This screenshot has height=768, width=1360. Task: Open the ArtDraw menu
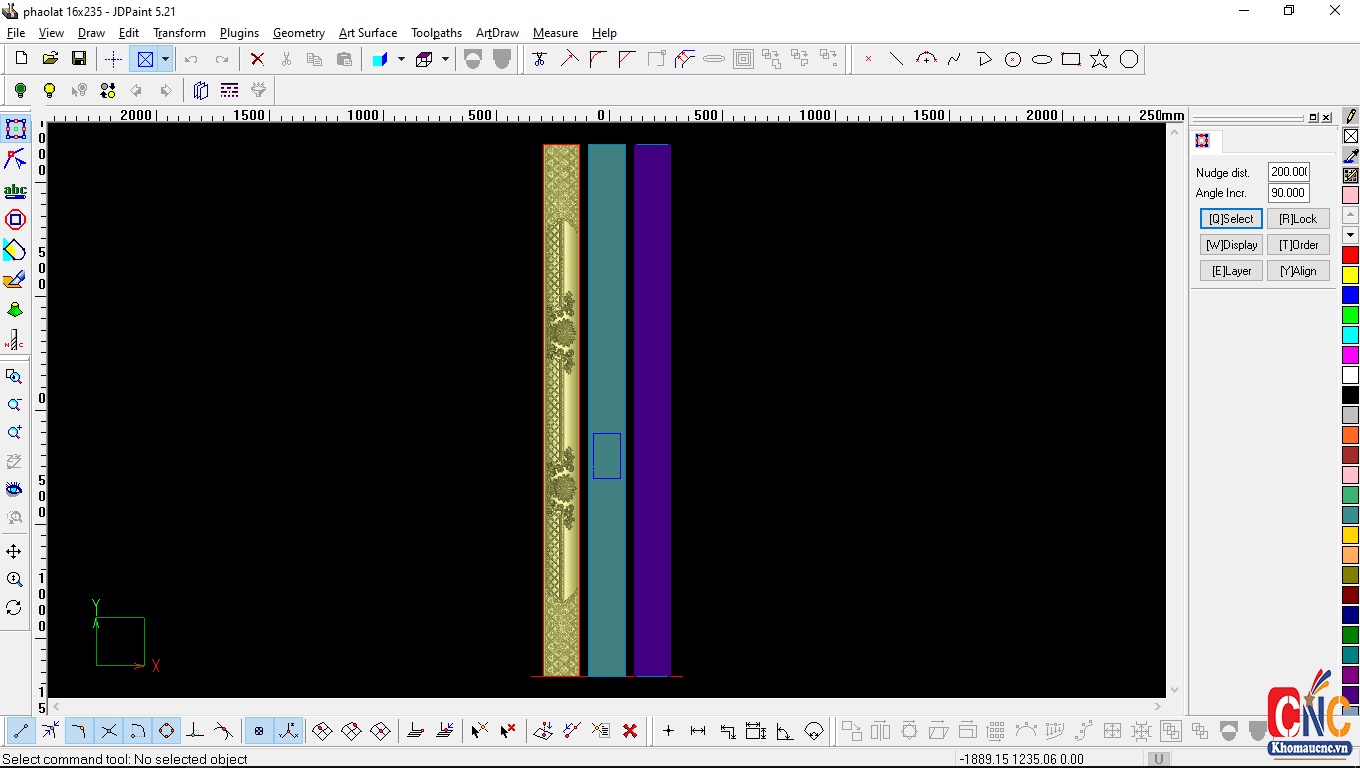(496, 33)
